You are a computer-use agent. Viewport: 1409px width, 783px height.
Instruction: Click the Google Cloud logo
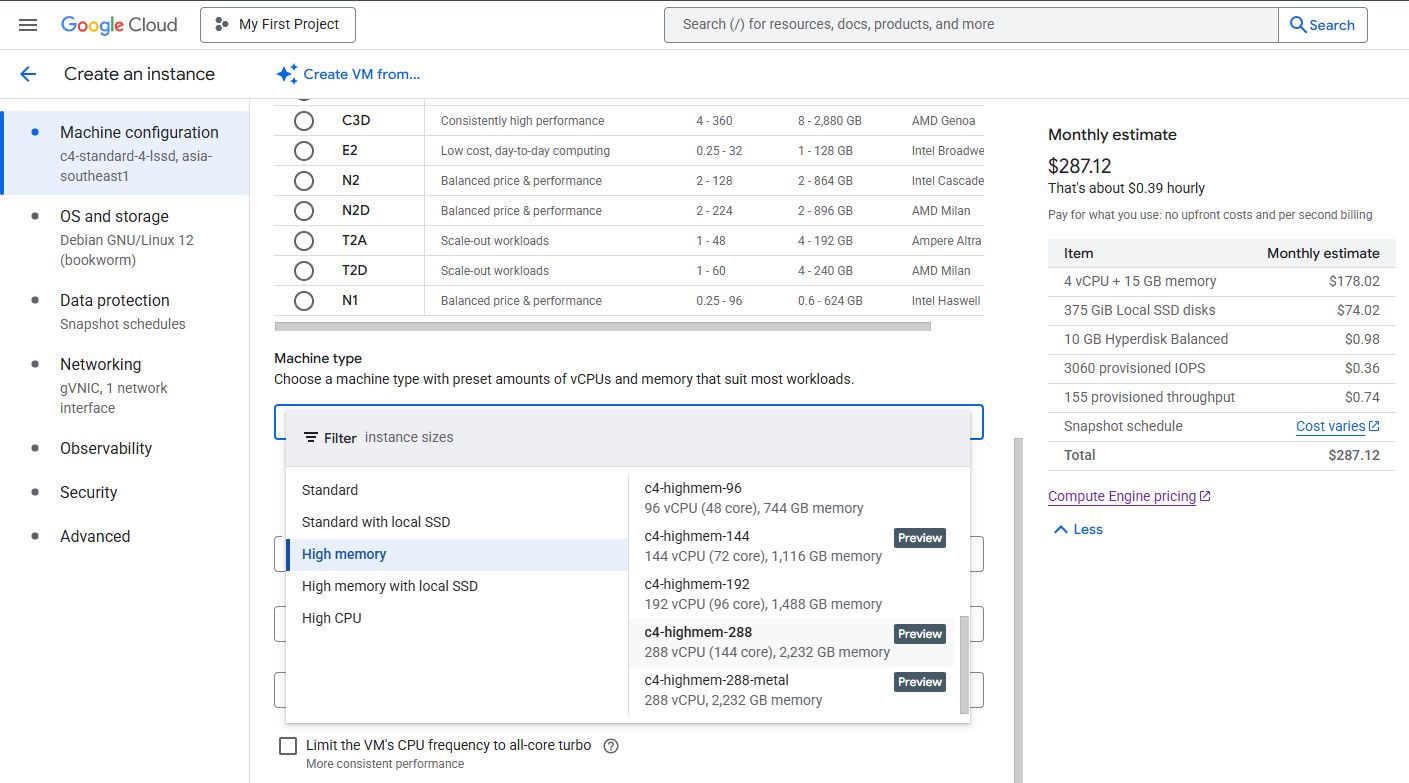(x=119, y=25)
